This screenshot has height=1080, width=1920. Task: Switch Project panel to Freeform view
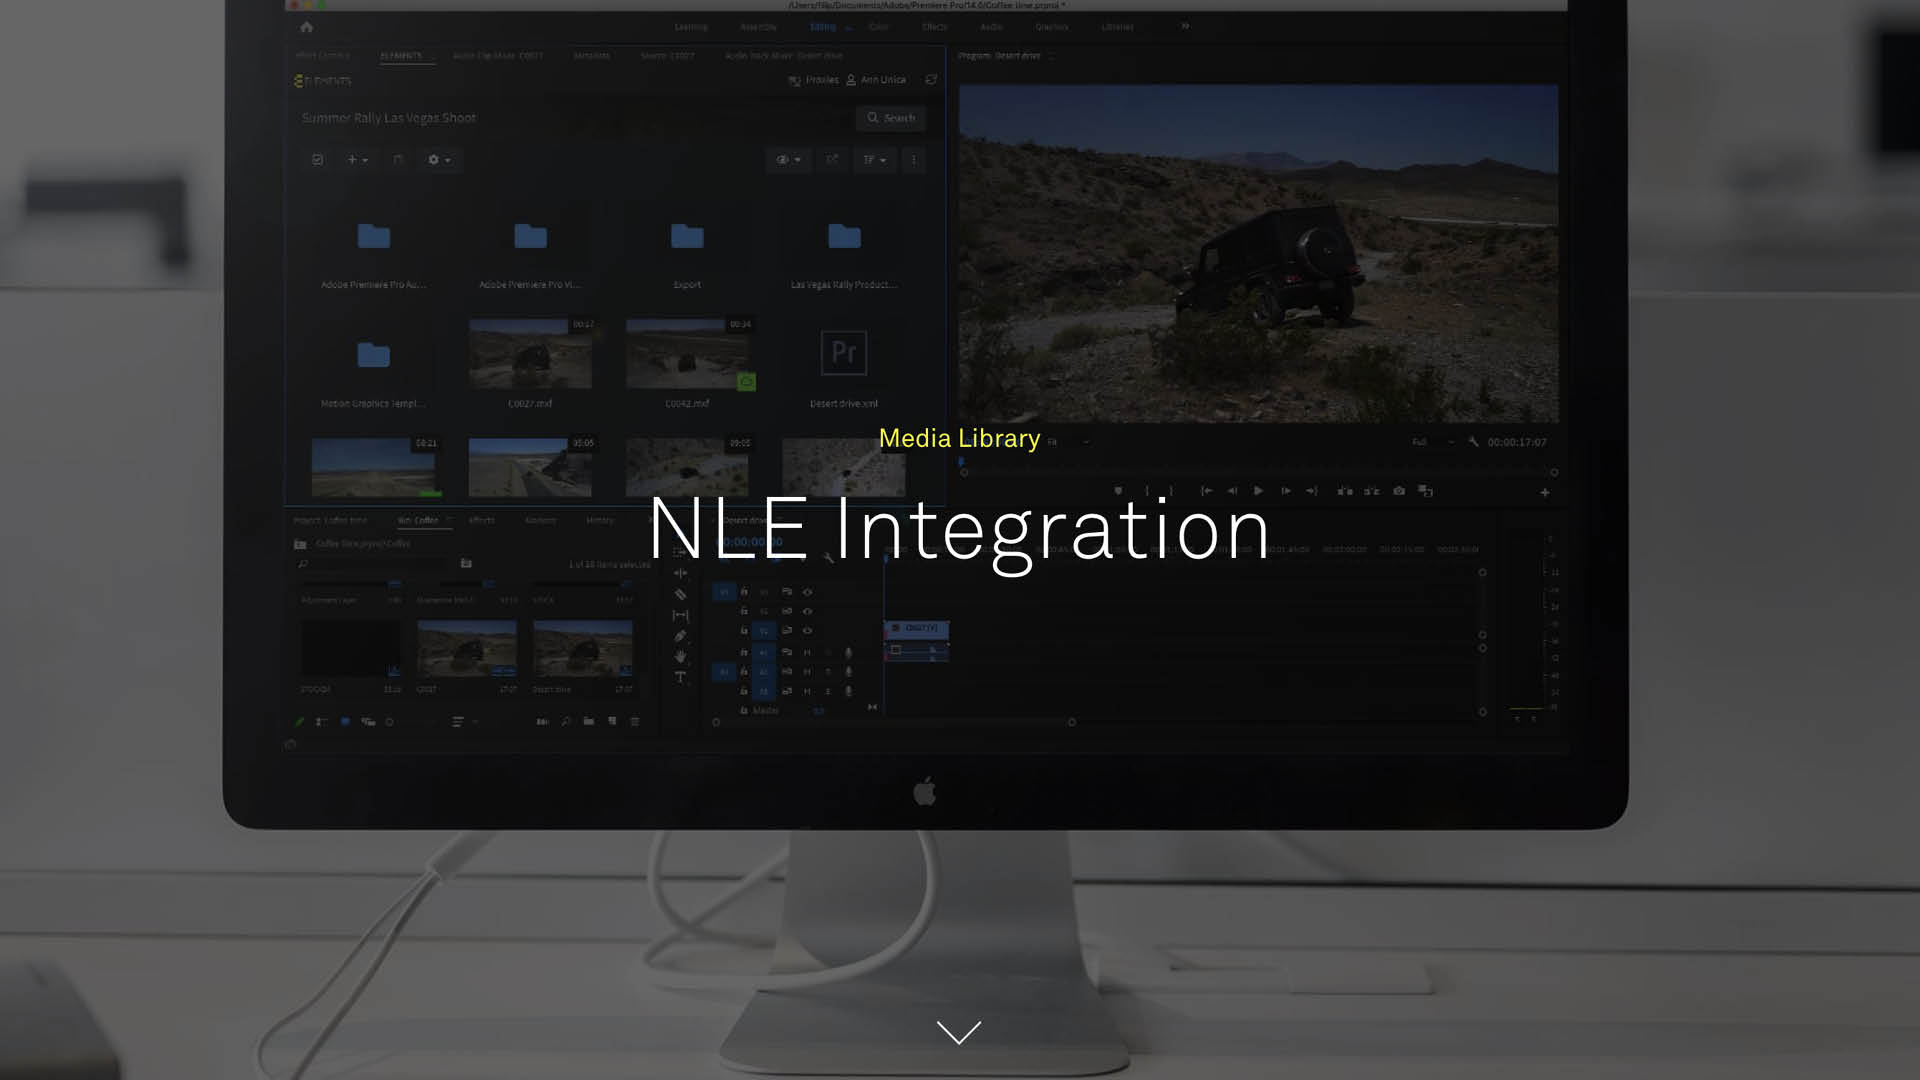coord(368,721)
